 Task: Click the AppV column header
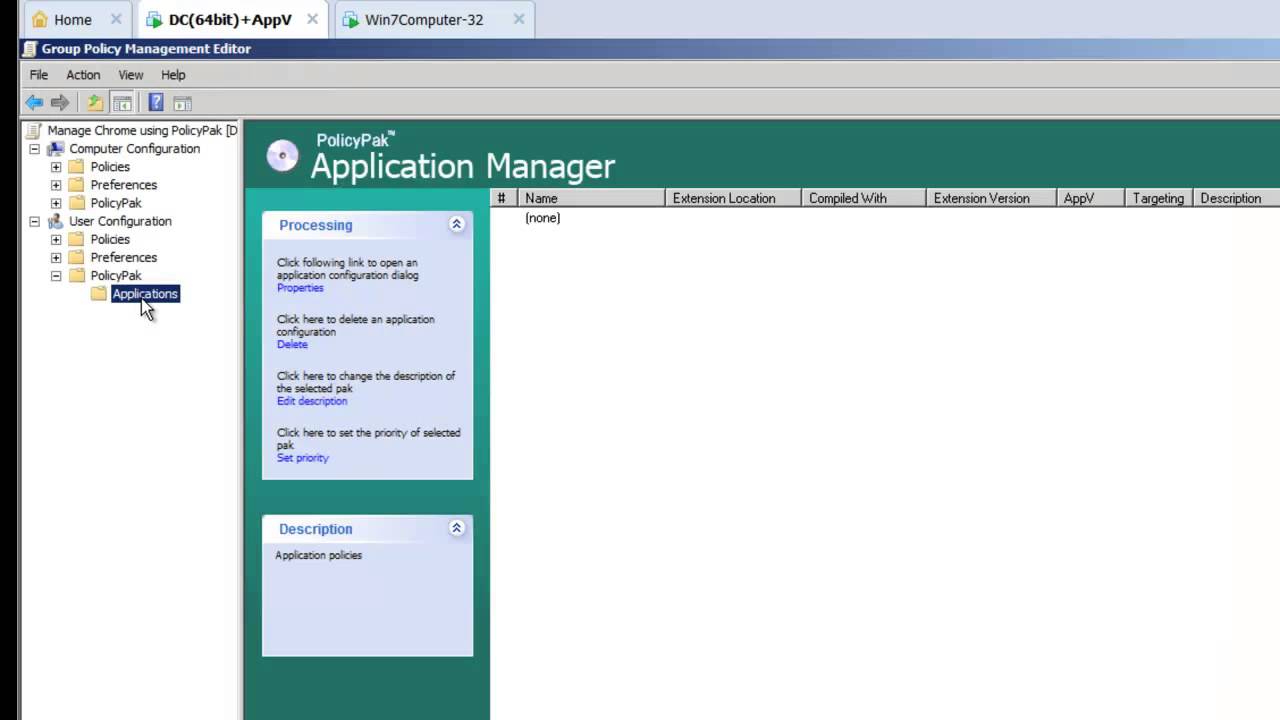[1090, 198]
